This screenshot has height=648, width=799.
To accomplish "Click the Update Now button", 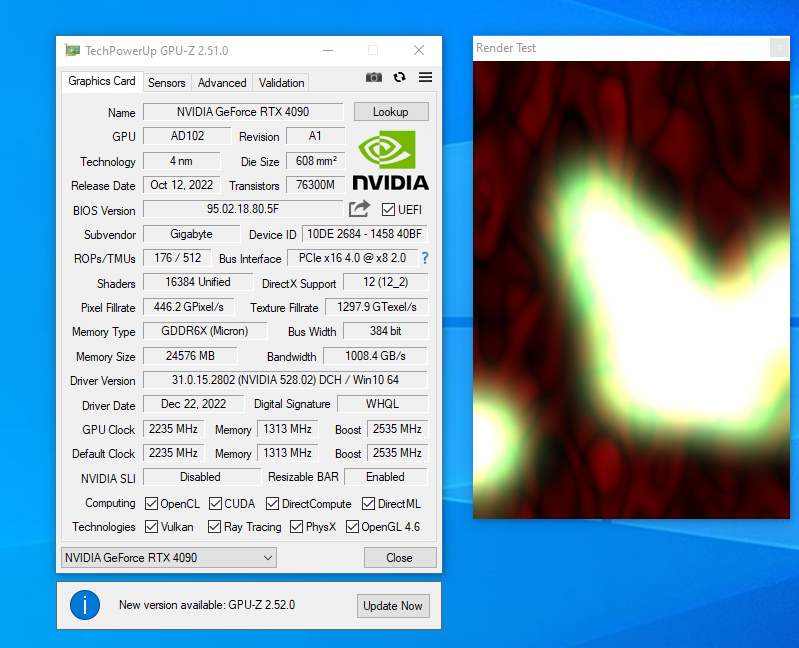I will (x=393, y=606).
